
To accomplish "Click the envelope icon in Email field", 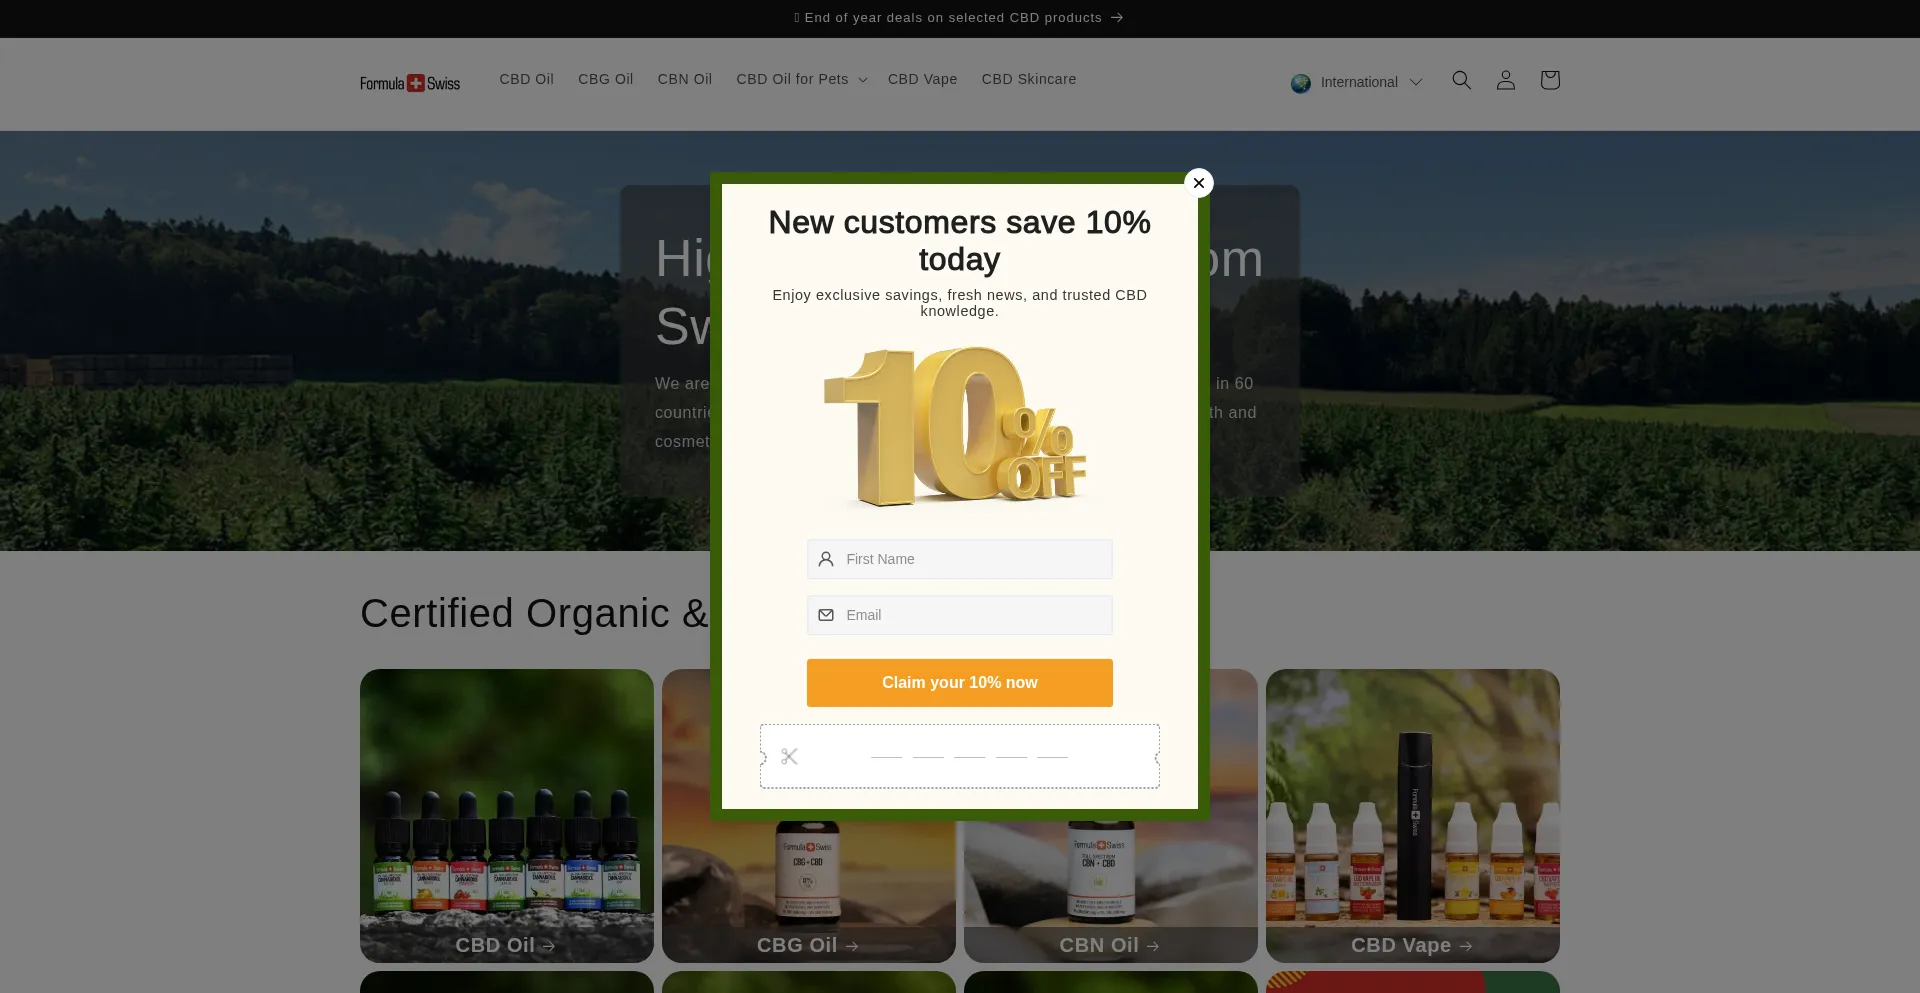I will (826, 615).
